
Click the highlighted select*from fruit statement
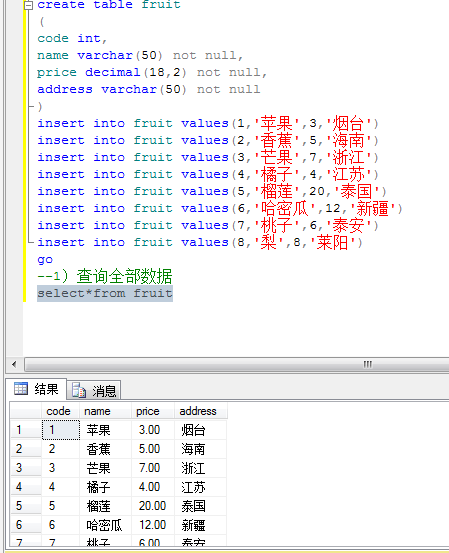[x=105, y=293]
